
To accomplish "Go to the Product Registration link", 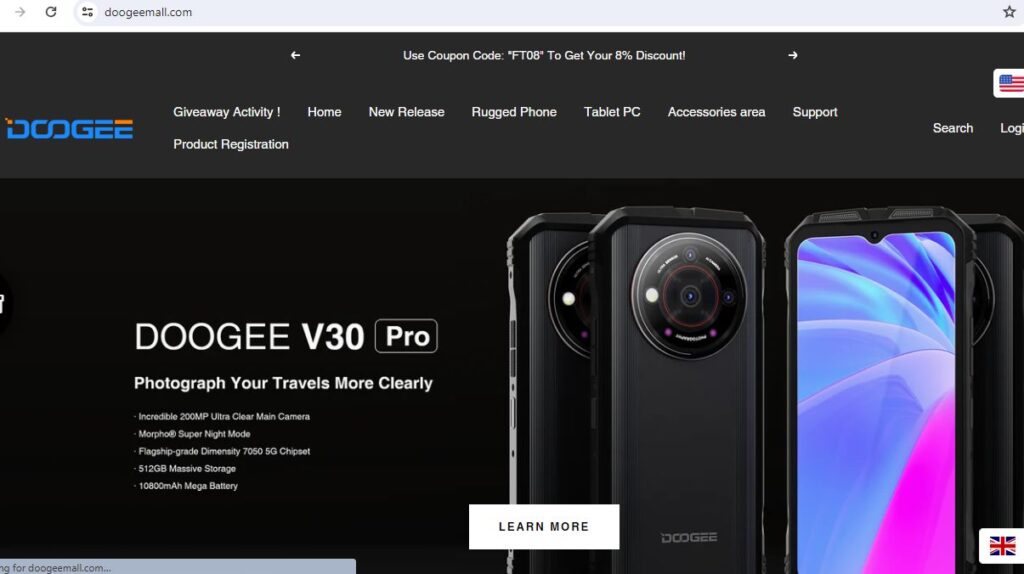I will point(231,144).
